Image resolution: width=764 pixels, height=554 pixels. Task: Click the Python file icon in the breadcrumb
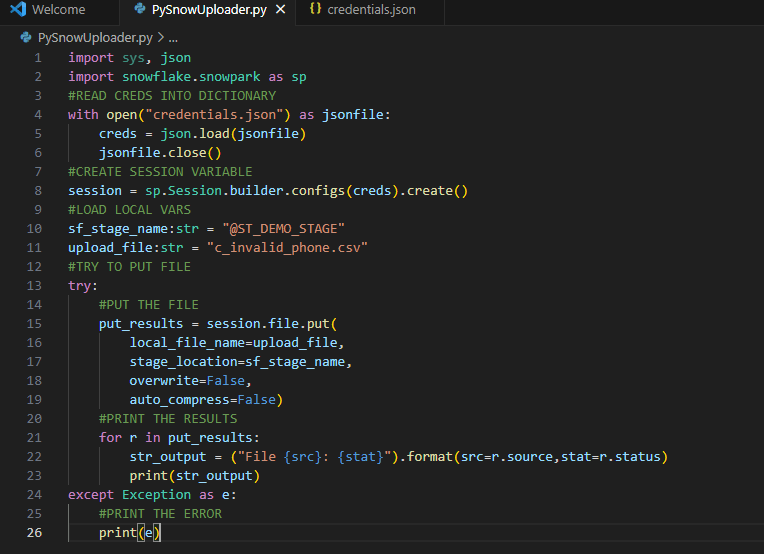26,37
